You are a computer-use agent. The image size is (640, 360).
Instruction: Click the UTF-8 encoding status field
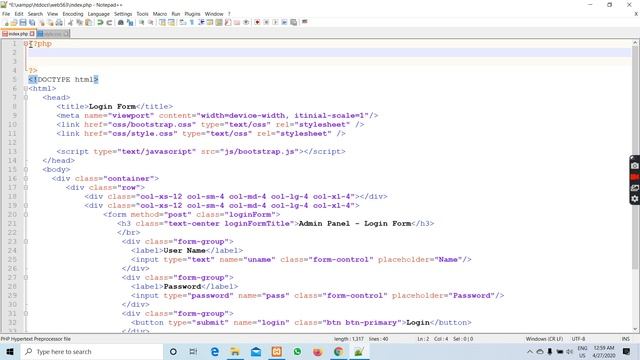tap(578, 339)
